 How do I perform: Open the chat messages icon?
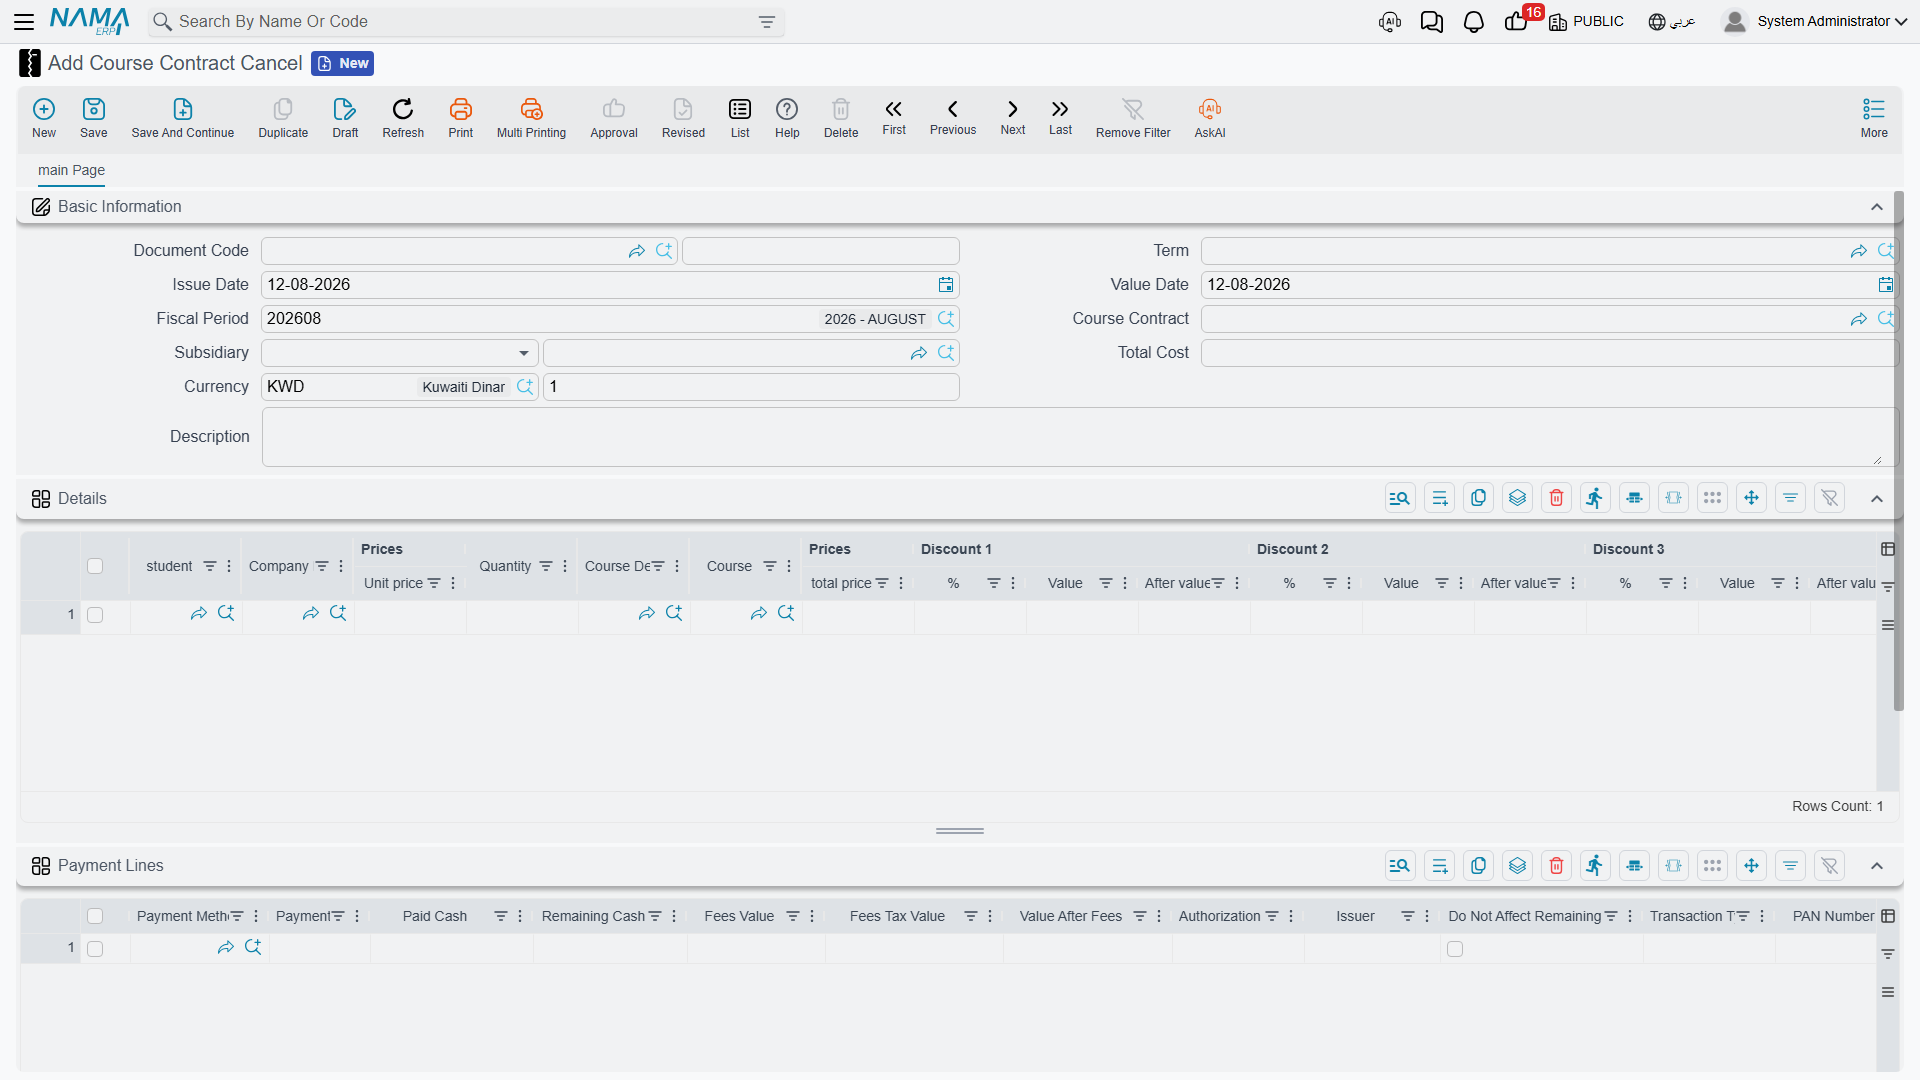click(x=1432, y=21)
